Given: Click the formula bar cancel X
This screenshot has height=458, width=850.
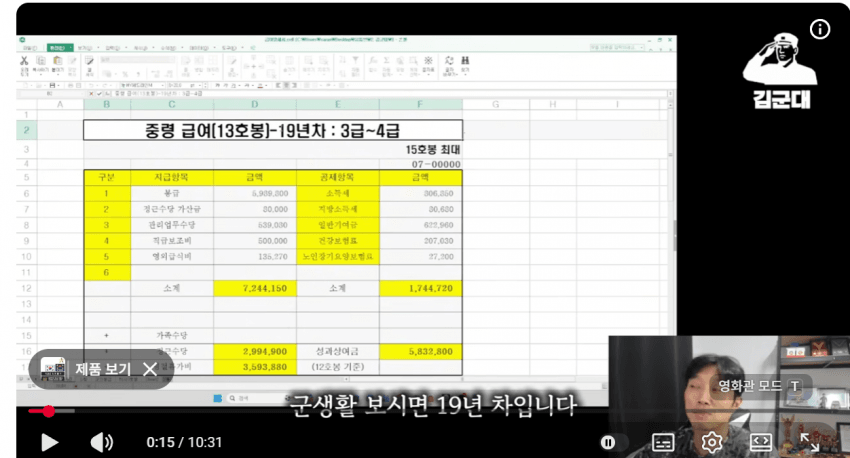Looking at the screenshot, I should [91, 94].
